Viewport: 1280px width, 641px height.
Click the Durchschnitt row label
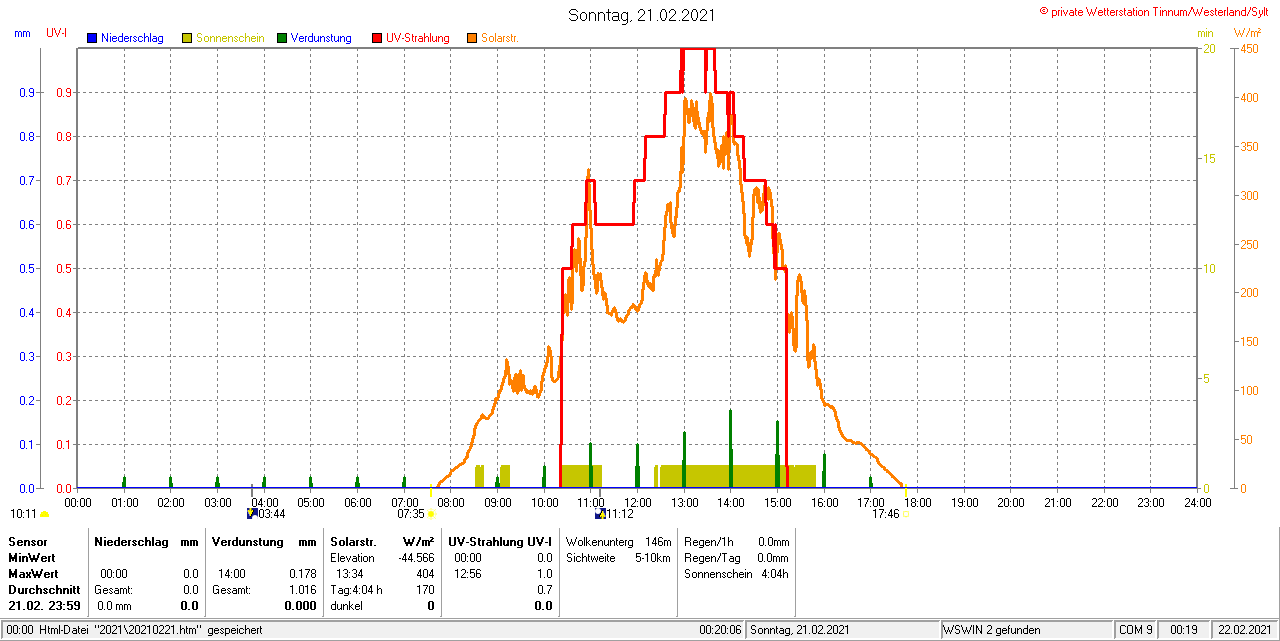point(44,590)
